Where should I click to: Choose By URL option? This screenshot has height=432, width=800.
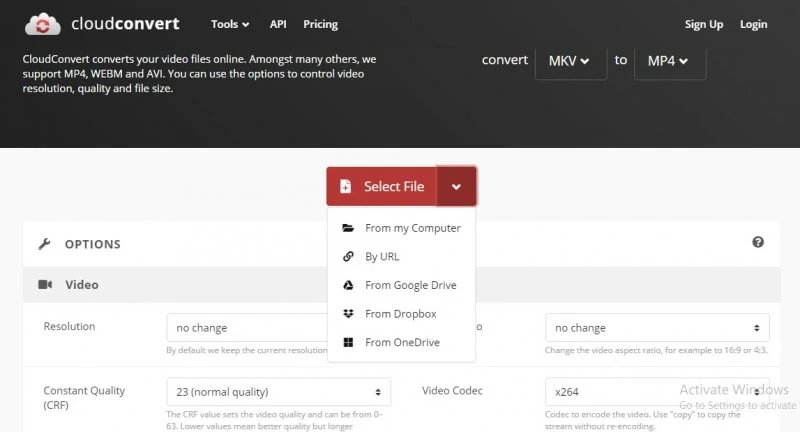[x=402, y=257]
